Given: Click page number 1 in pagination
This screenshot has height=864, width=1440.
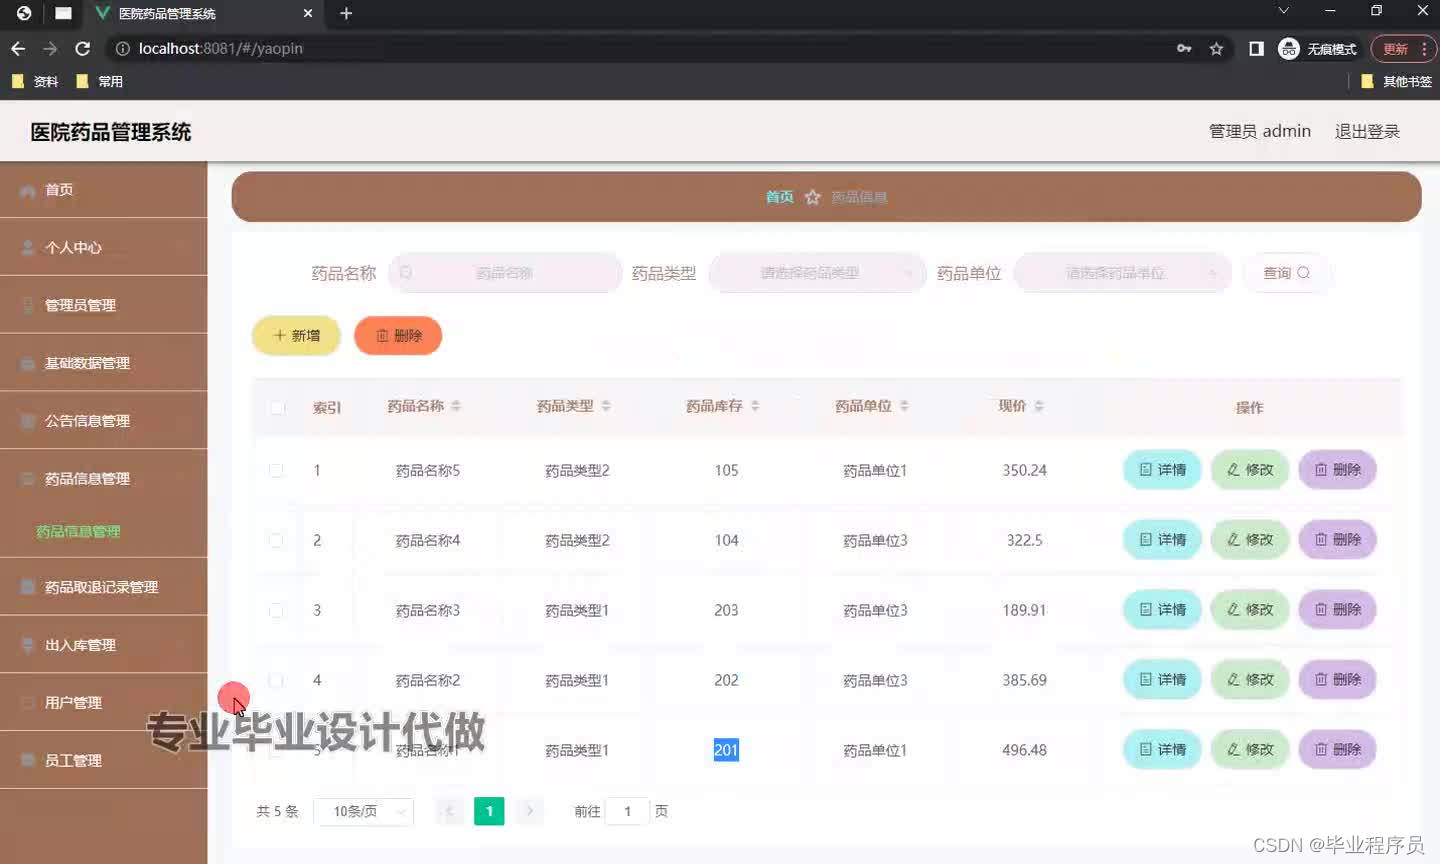Looking at the screenshot, I should click(x=489, y=811).
